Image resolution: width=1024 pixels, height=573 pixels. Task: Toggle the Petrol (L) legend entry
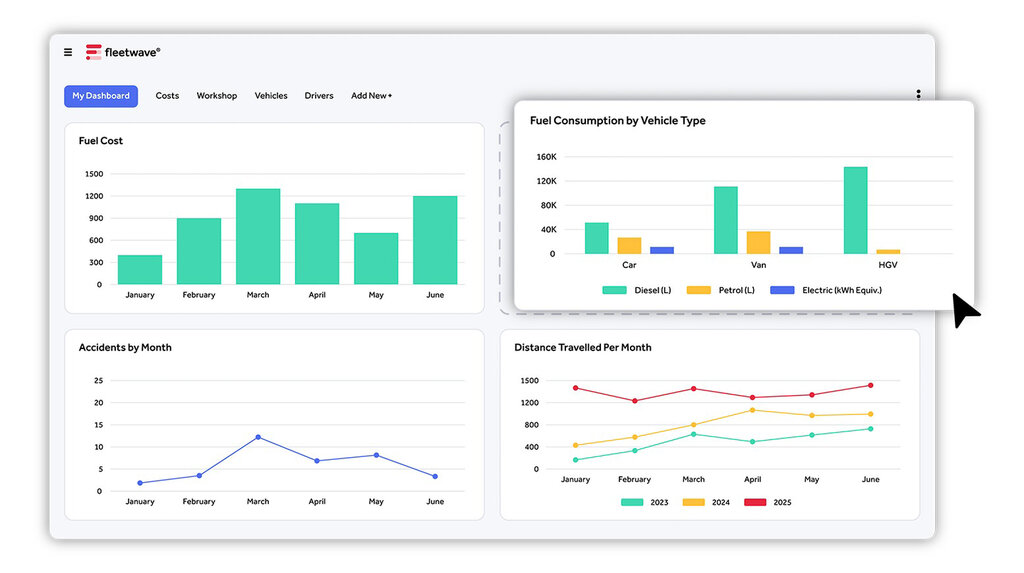(699, 290)
